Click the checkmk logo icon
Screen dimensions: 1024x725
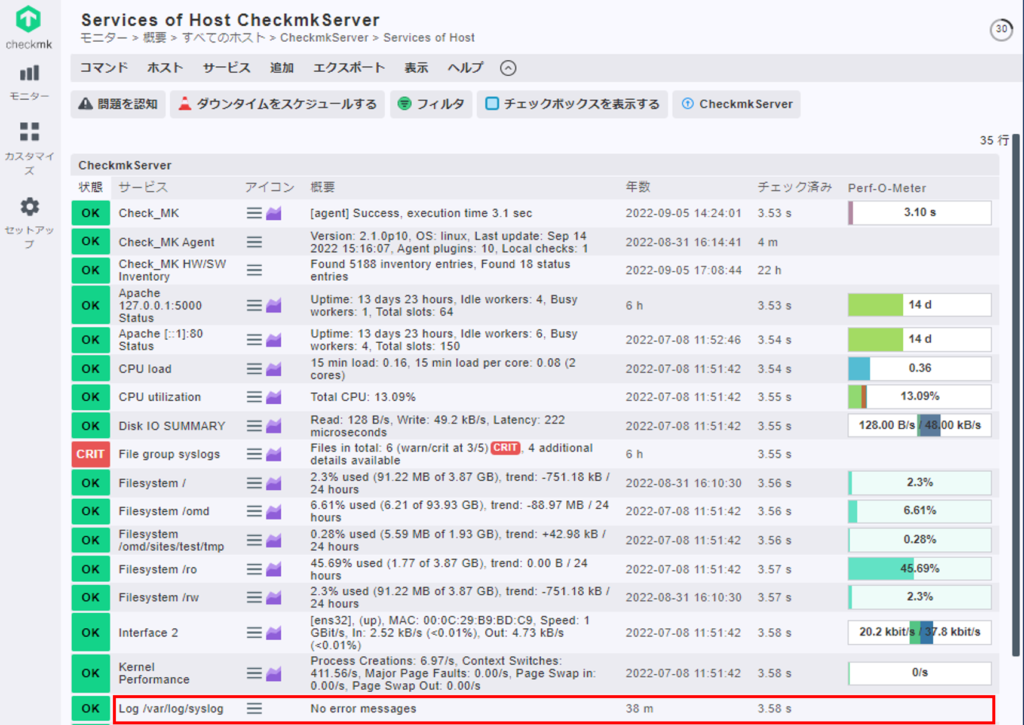pyautogui.click(x=28, y=19)
